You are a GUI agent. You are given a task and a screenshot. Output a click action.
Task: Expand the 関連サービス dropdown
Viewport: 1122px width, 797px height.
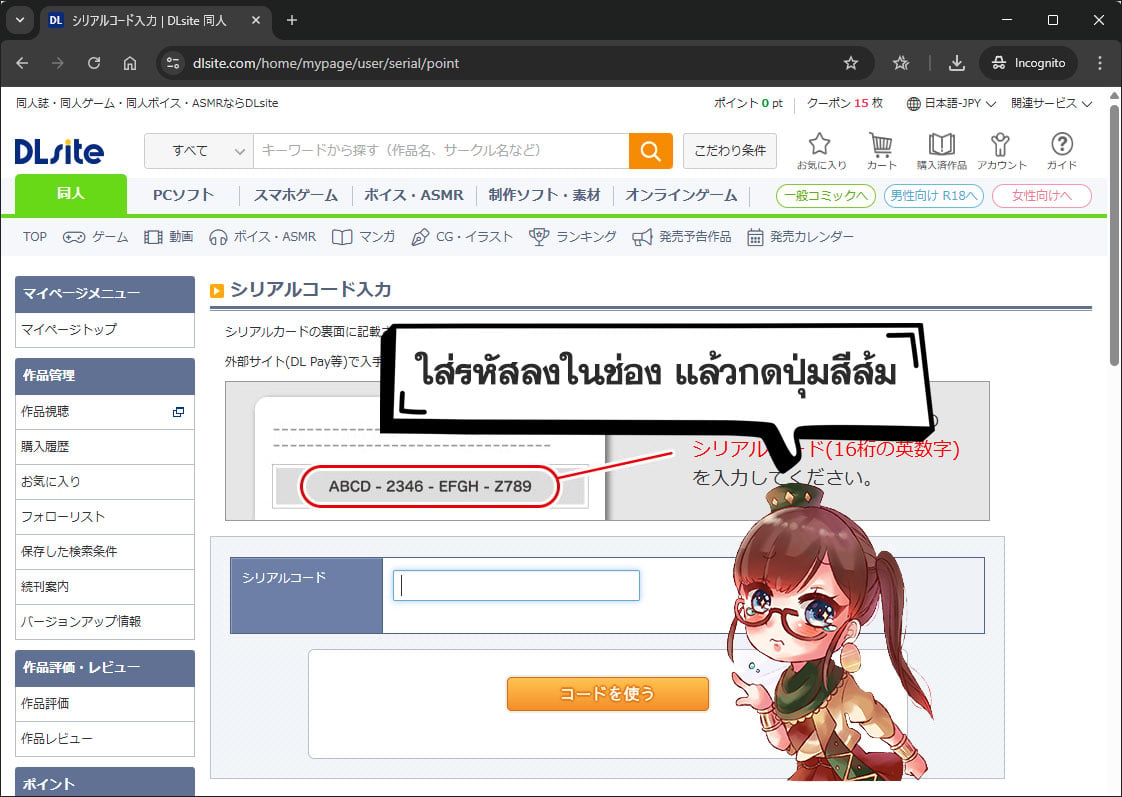click(x=1051, y=104)
